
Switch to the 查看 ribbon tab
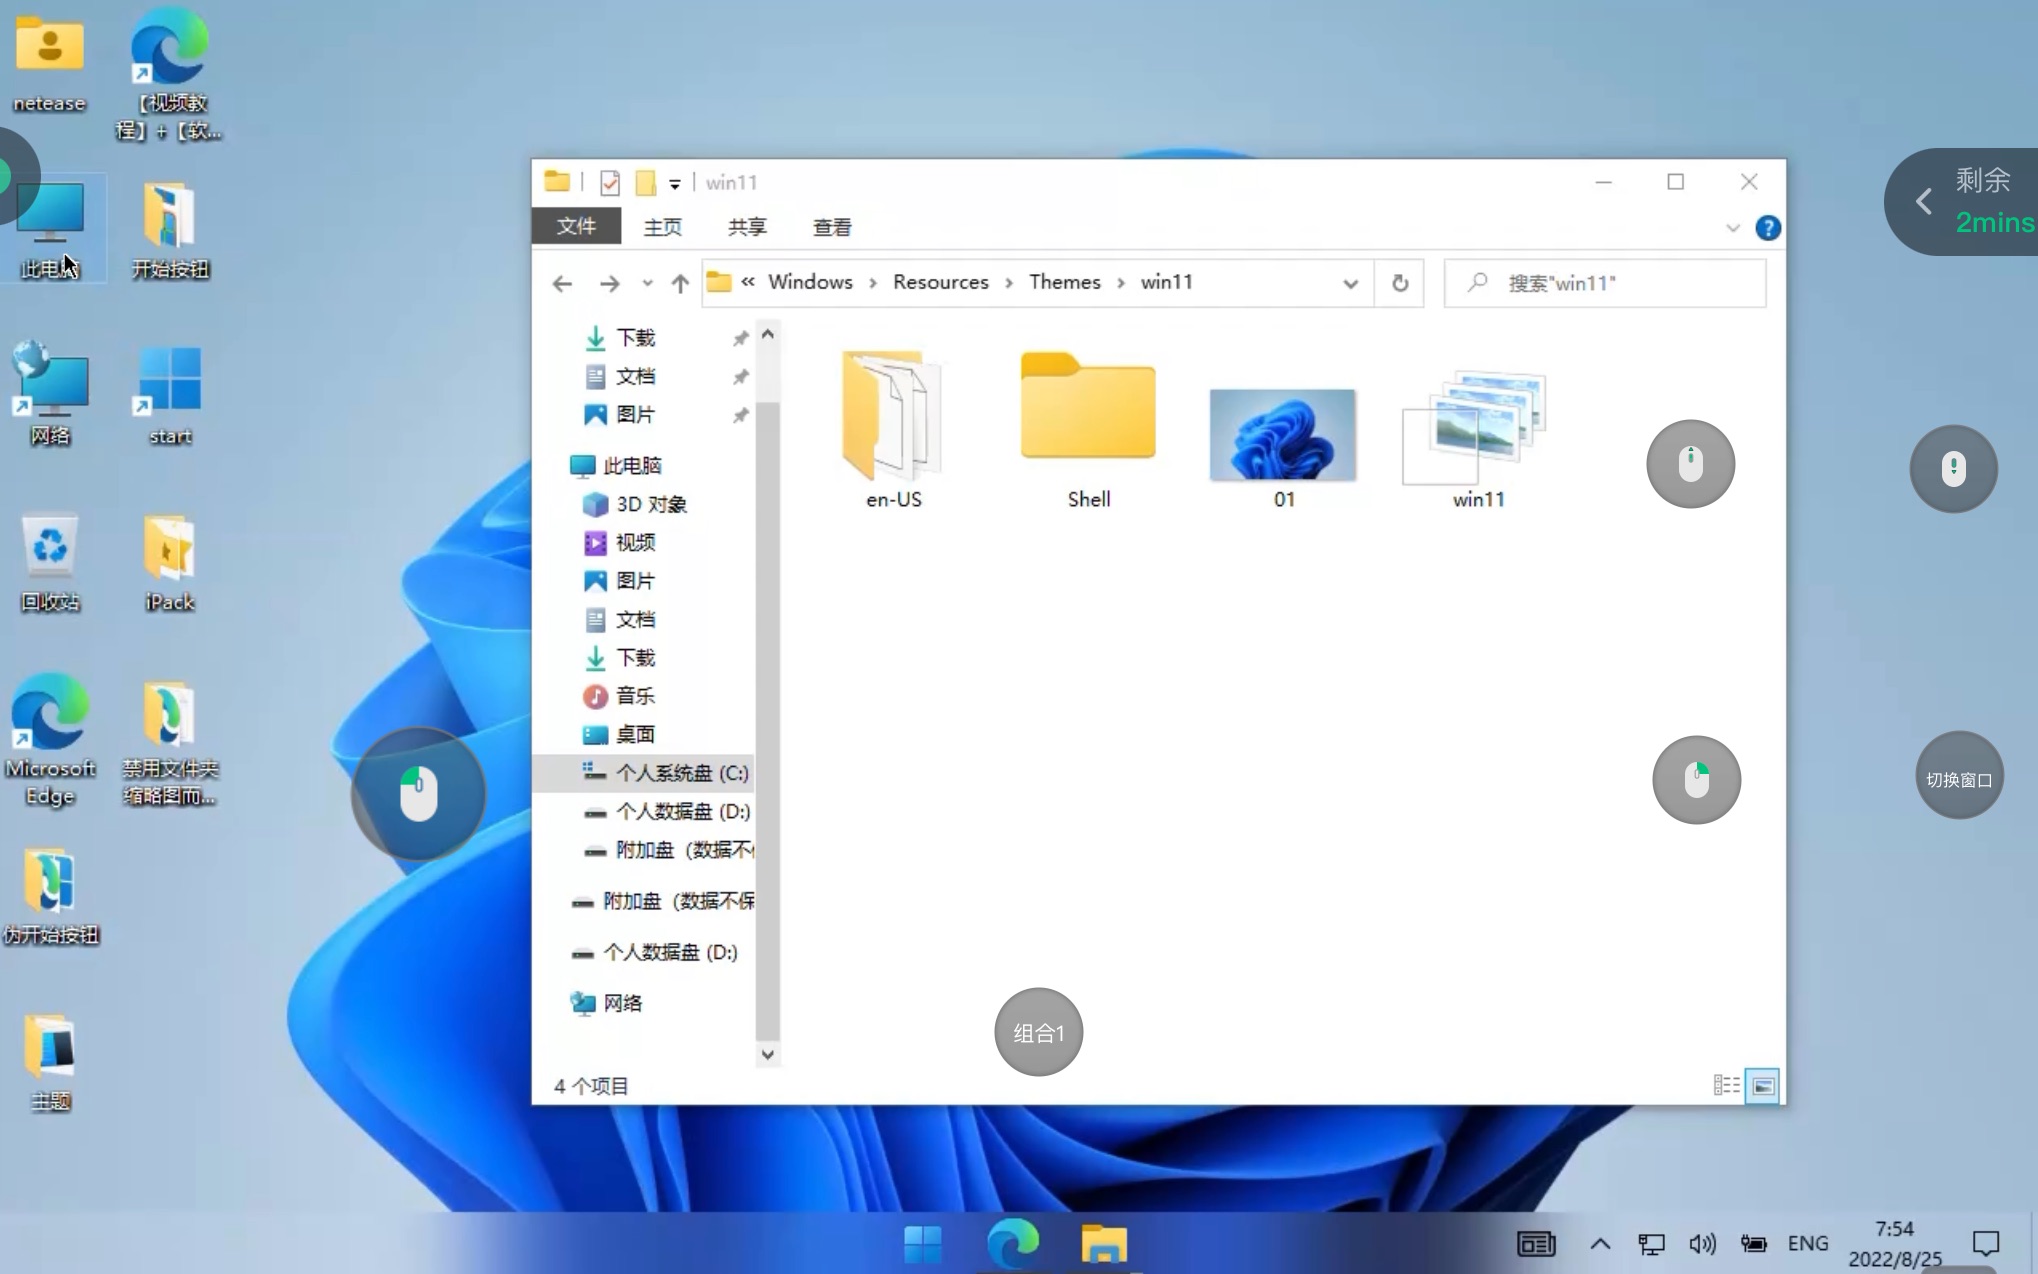(831, 227)
